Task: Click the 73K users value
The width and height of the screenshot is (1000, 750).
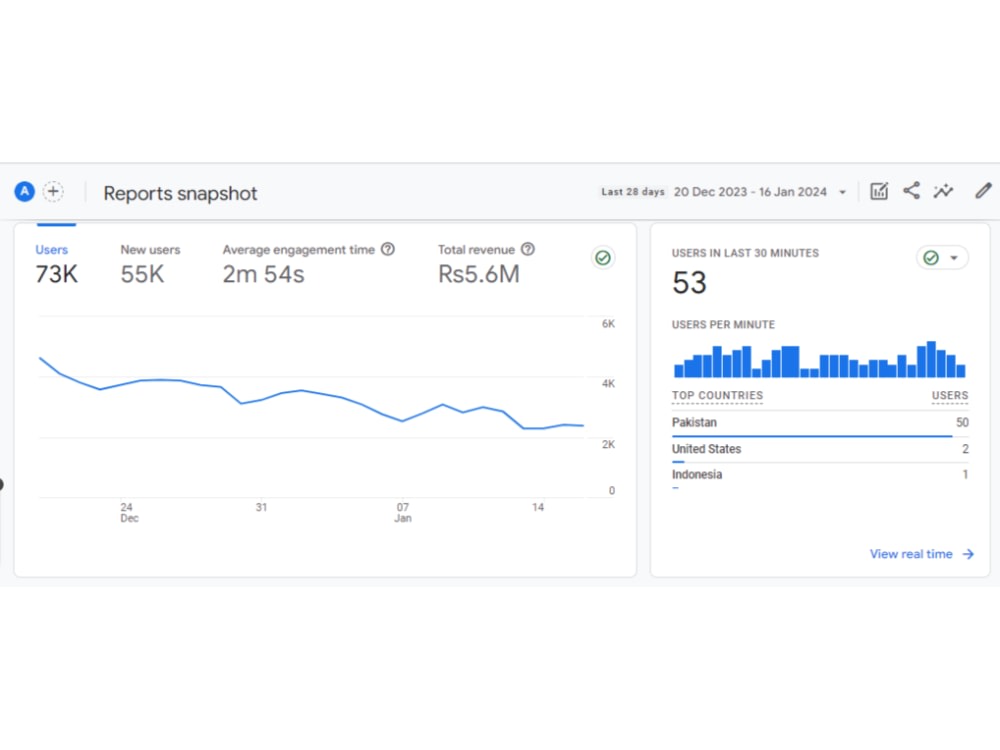Action: click(56, 274)
